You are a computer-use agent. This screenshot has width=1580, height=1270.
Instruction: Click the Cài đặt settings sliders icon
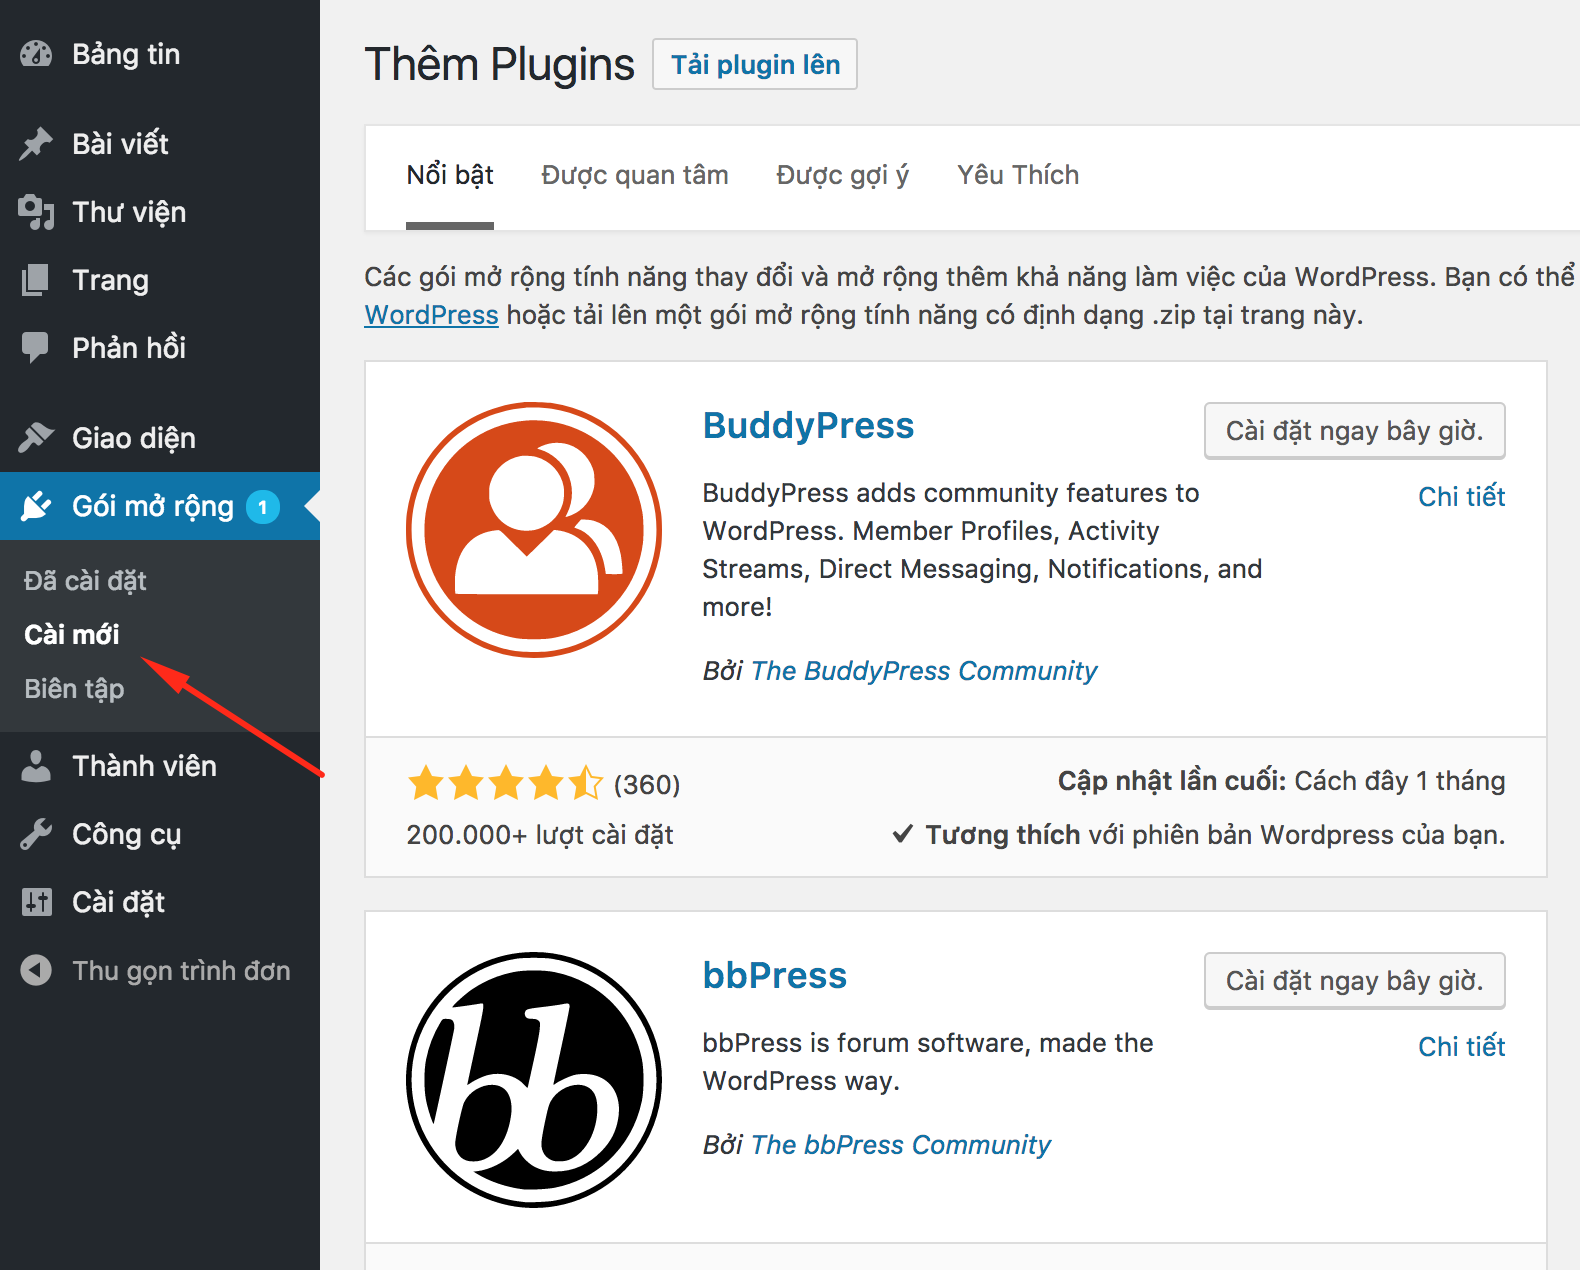(x=36, y=902)
